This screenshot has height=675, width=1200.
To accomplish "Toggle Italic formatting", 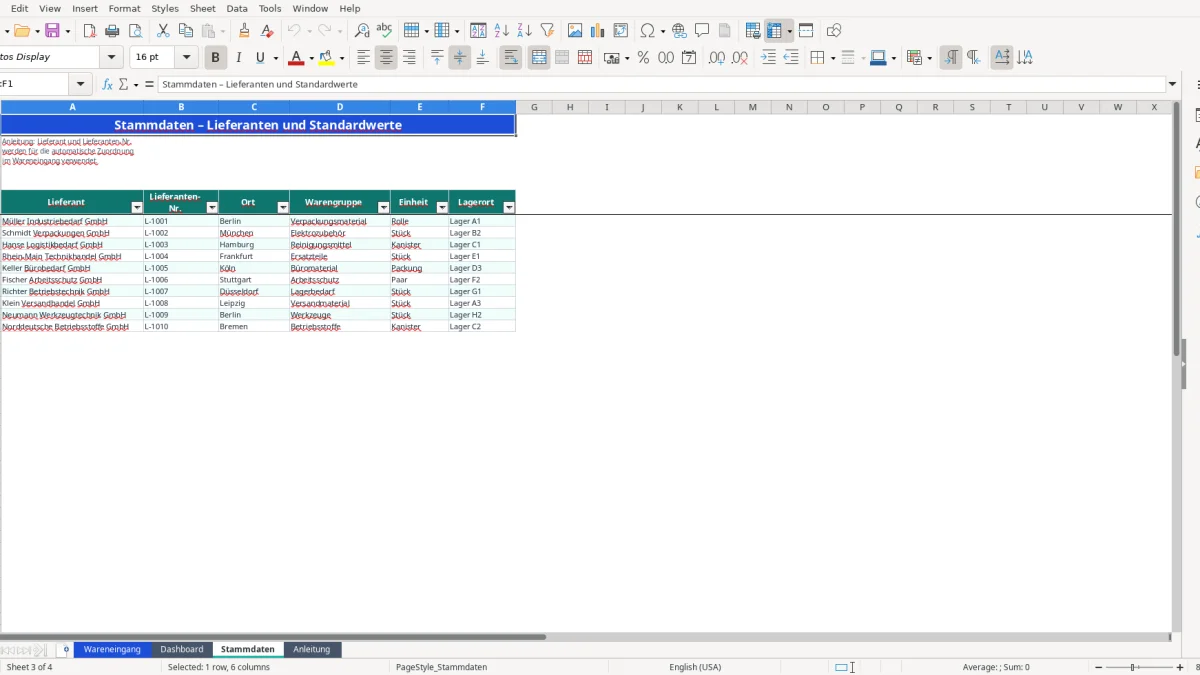I will pyautogui.click(x=238, y=58).
